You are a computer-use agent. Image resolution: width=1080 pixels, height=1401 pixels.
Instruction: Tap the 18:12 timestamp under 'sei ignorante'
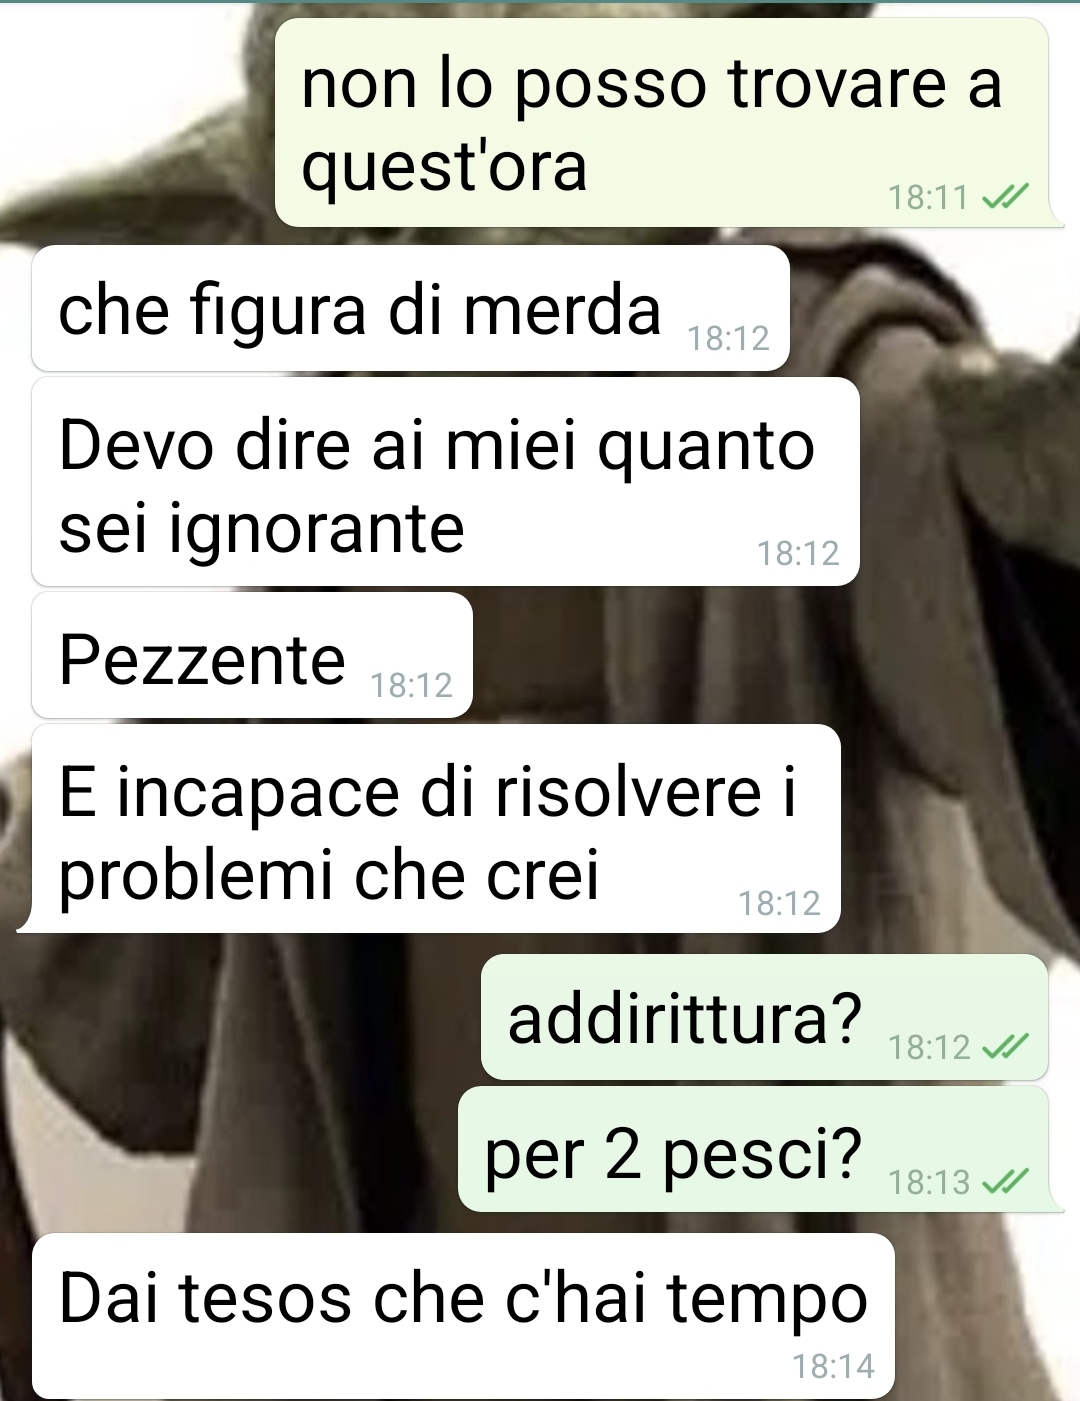[798, 553]
